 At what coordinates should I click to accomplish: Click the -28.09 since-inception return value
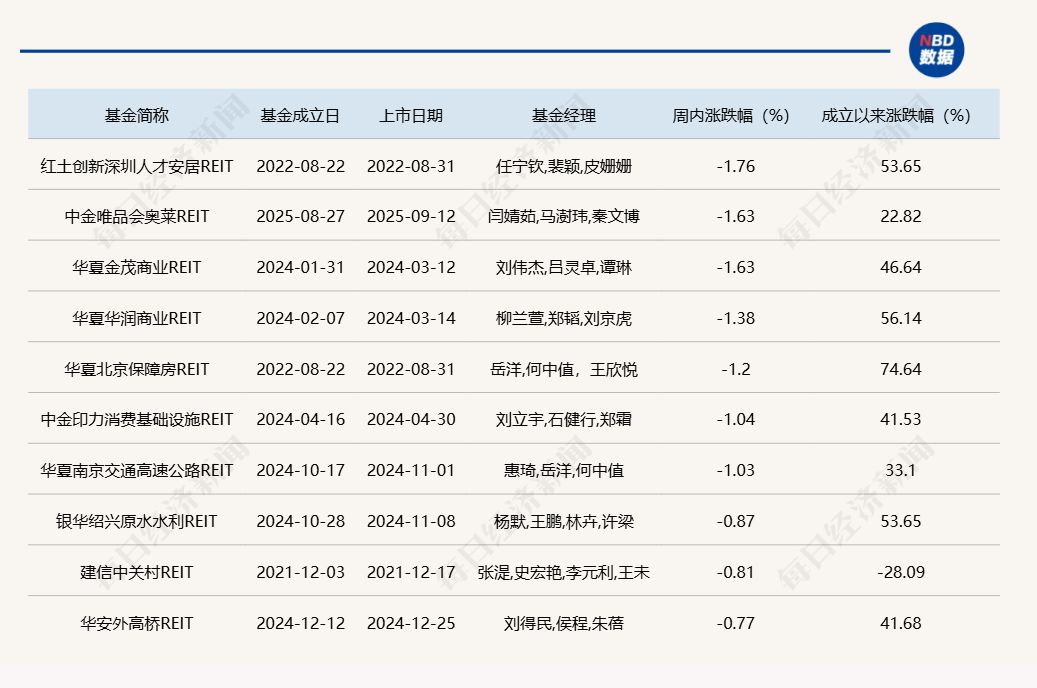tap(900, 572)
